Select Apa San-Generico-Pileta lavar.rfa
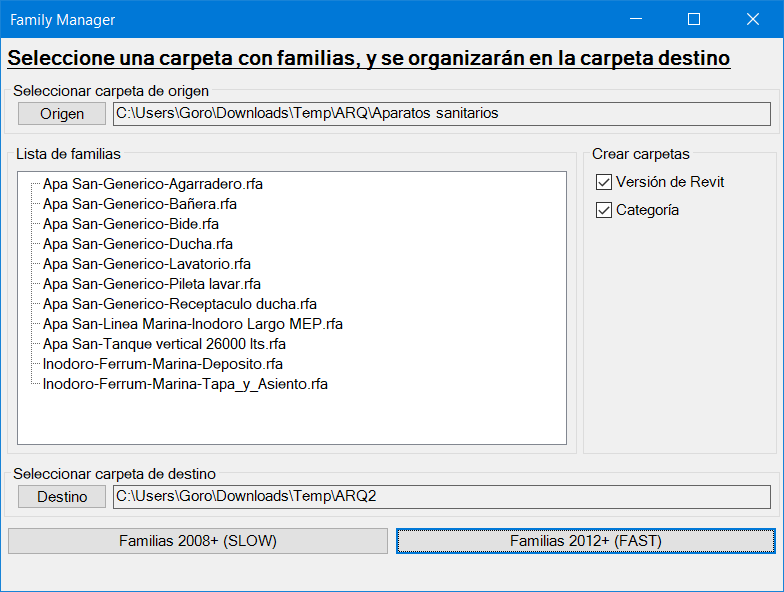The height and width of the screenshot is (592, 784). click(x=152, y=284)
